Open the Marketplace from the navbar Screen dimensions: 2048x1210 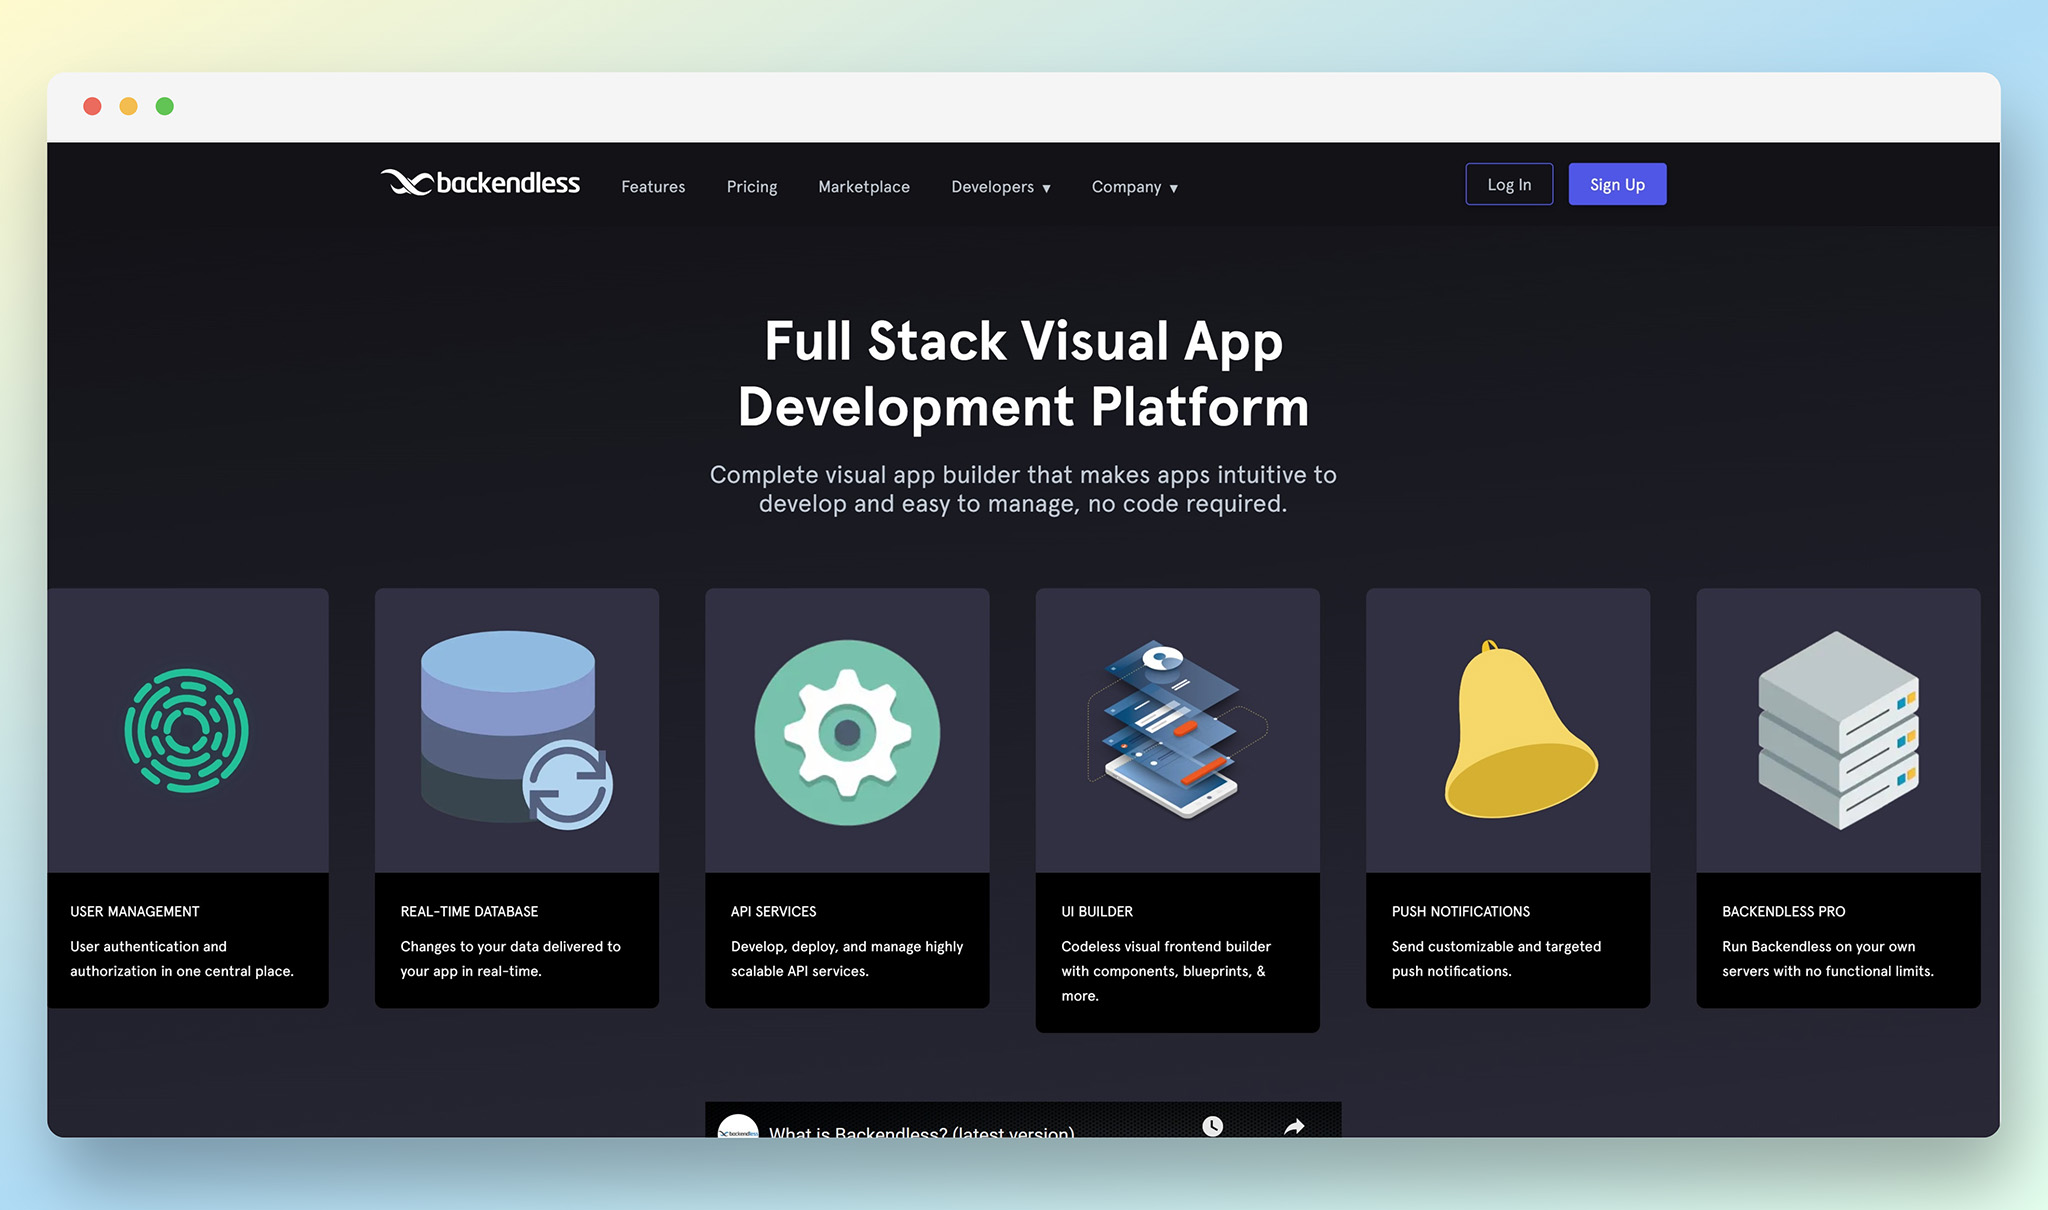point(863,187)
